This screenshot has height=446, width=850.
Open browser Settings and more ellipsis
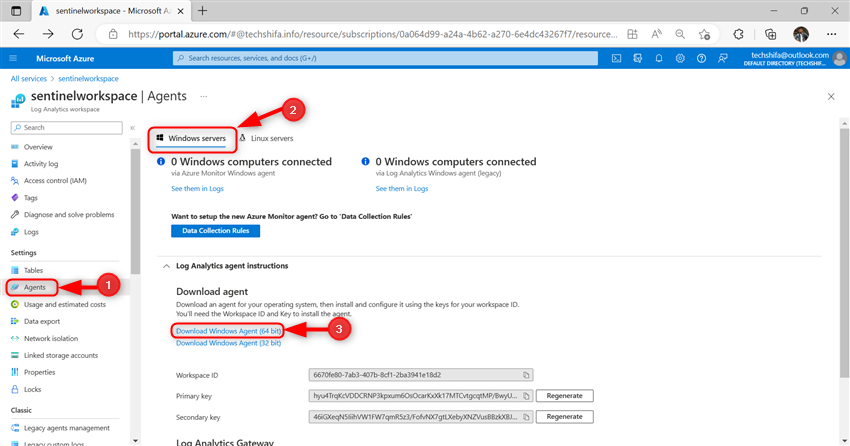pos(832,34)
